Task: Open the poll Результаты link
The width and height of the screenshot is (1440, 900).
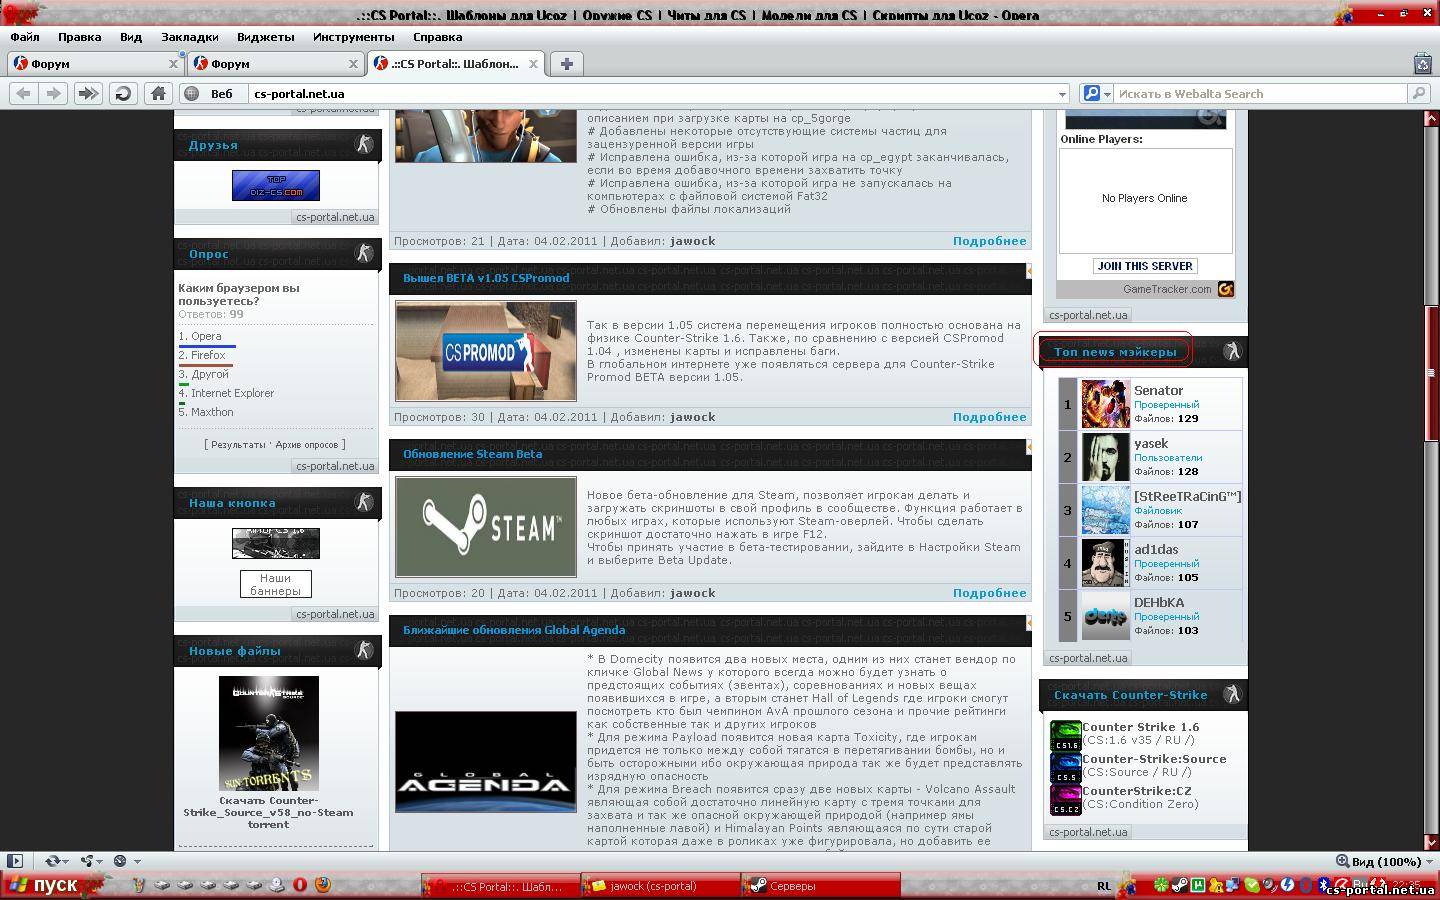Action: coord(238,444)
